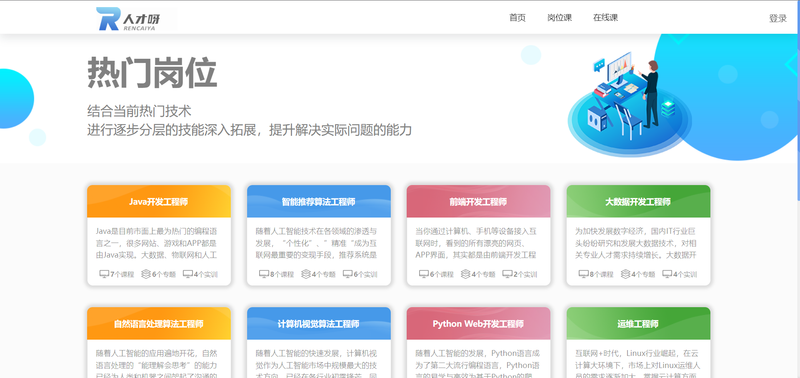Open the 前端开发工程师 card header
This screenshot has height=378, width=800.
478,201
